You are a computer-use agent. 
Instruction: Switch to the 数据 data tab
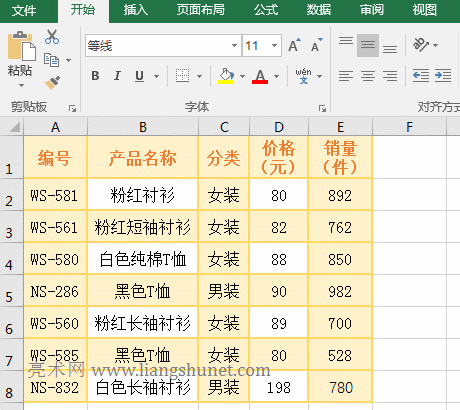[x=319, y=10]
